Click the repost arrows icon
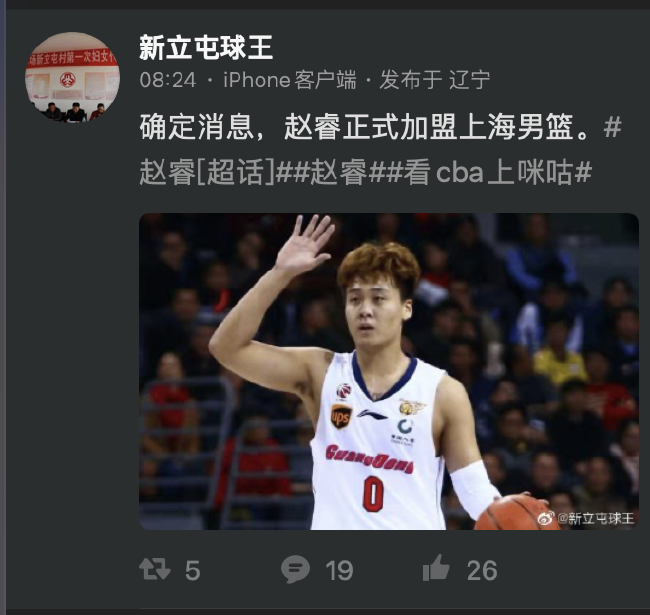Image resolution: width=650 pixels, height=615 pixels. coord(155,569)
